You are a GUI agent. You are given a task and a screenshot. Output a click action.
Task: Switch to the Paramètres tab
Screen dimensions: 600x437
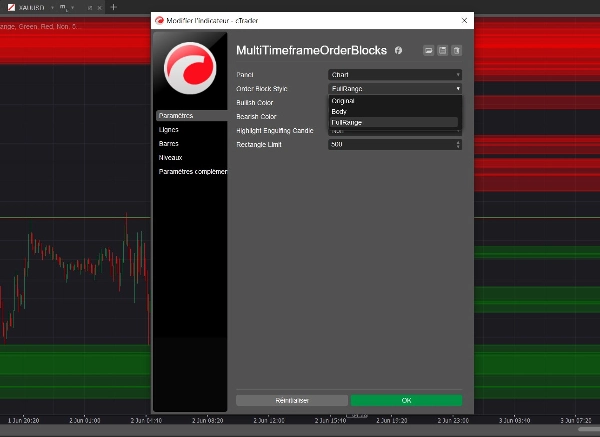191,116
